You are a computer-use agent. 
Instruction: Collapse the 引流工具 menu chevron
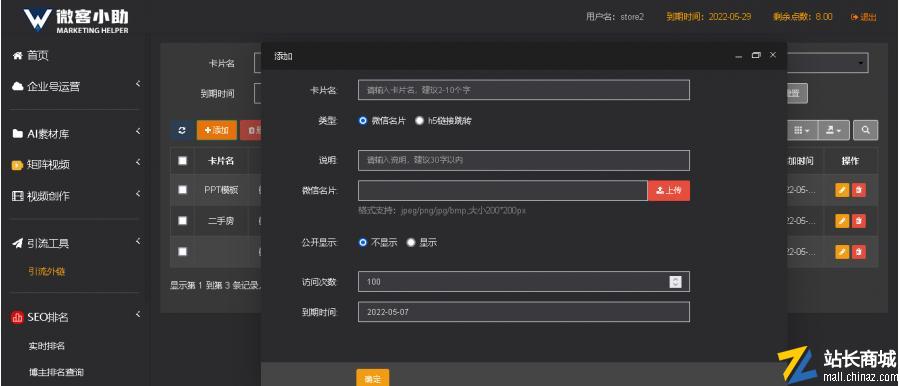pyautogui.click(x=138, y=241)
